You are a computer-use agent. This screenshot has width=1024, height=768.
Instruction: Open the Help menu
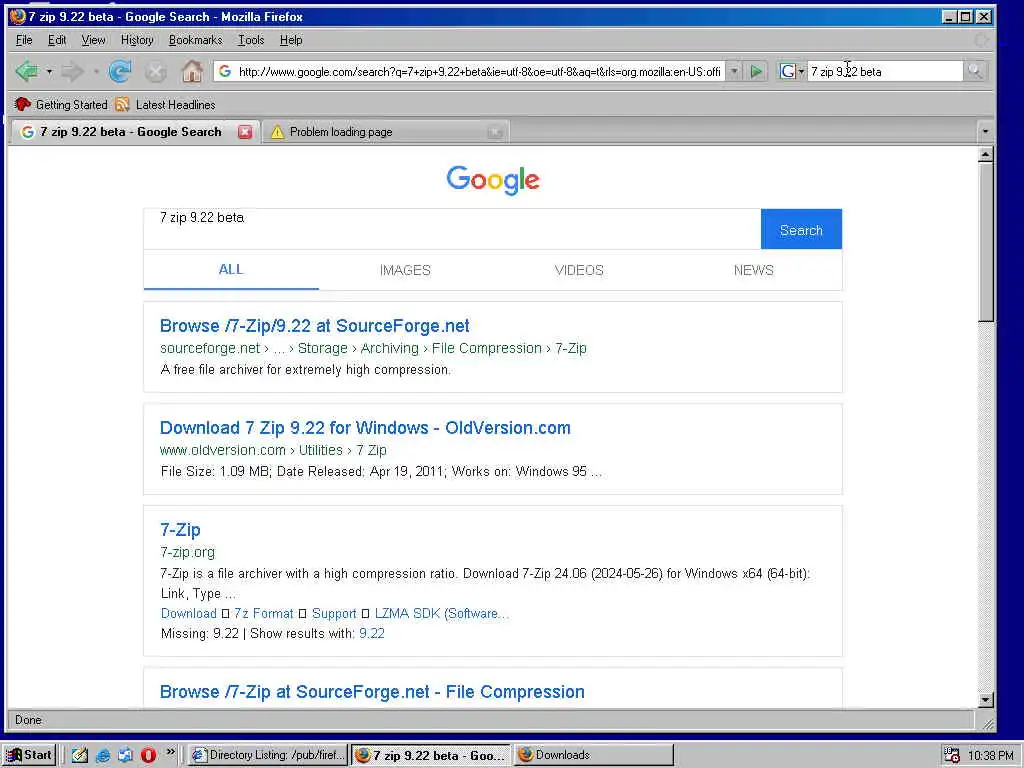291,40
